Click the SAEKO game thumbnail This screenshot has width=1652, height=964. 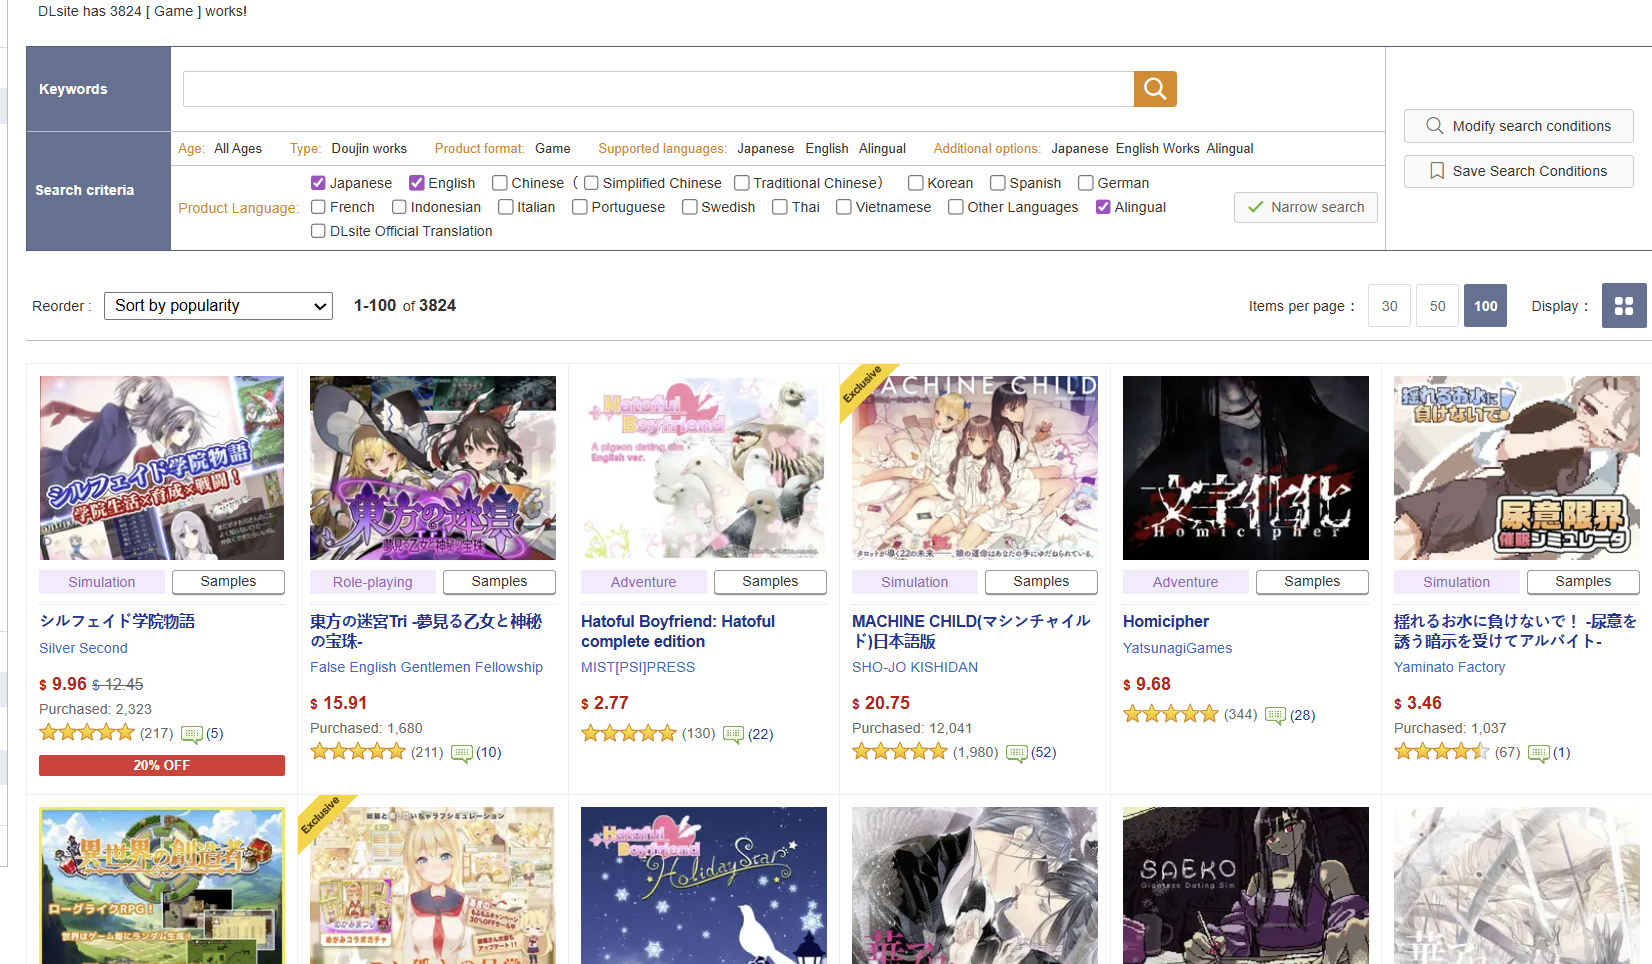pos(1246,885)
